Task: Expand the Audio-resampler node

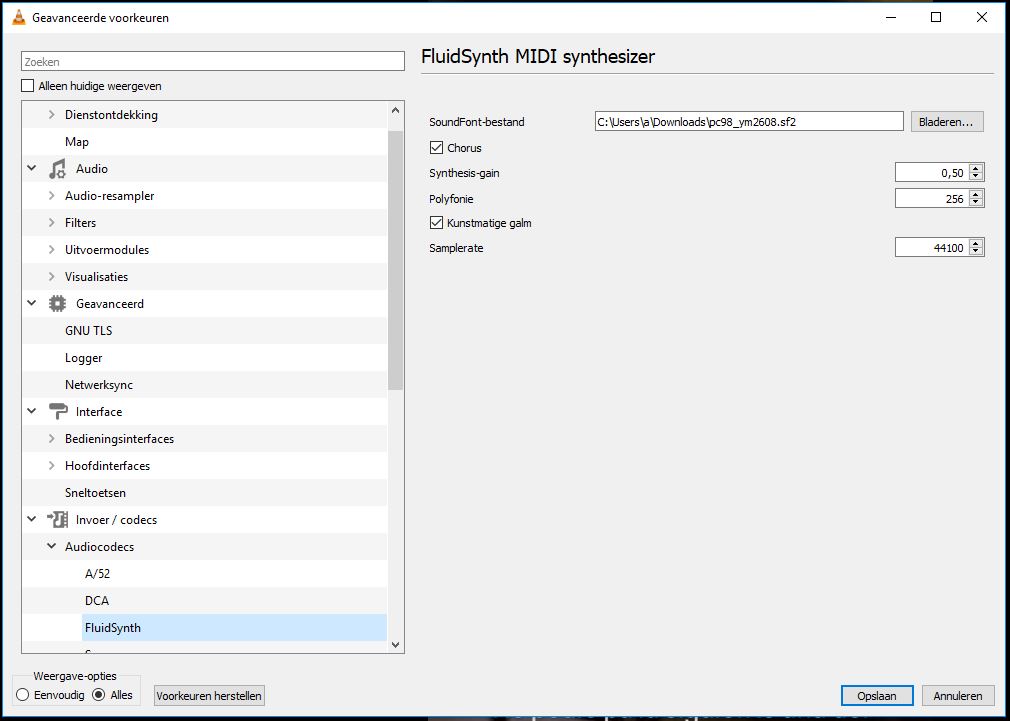Action: click(52, 196)
